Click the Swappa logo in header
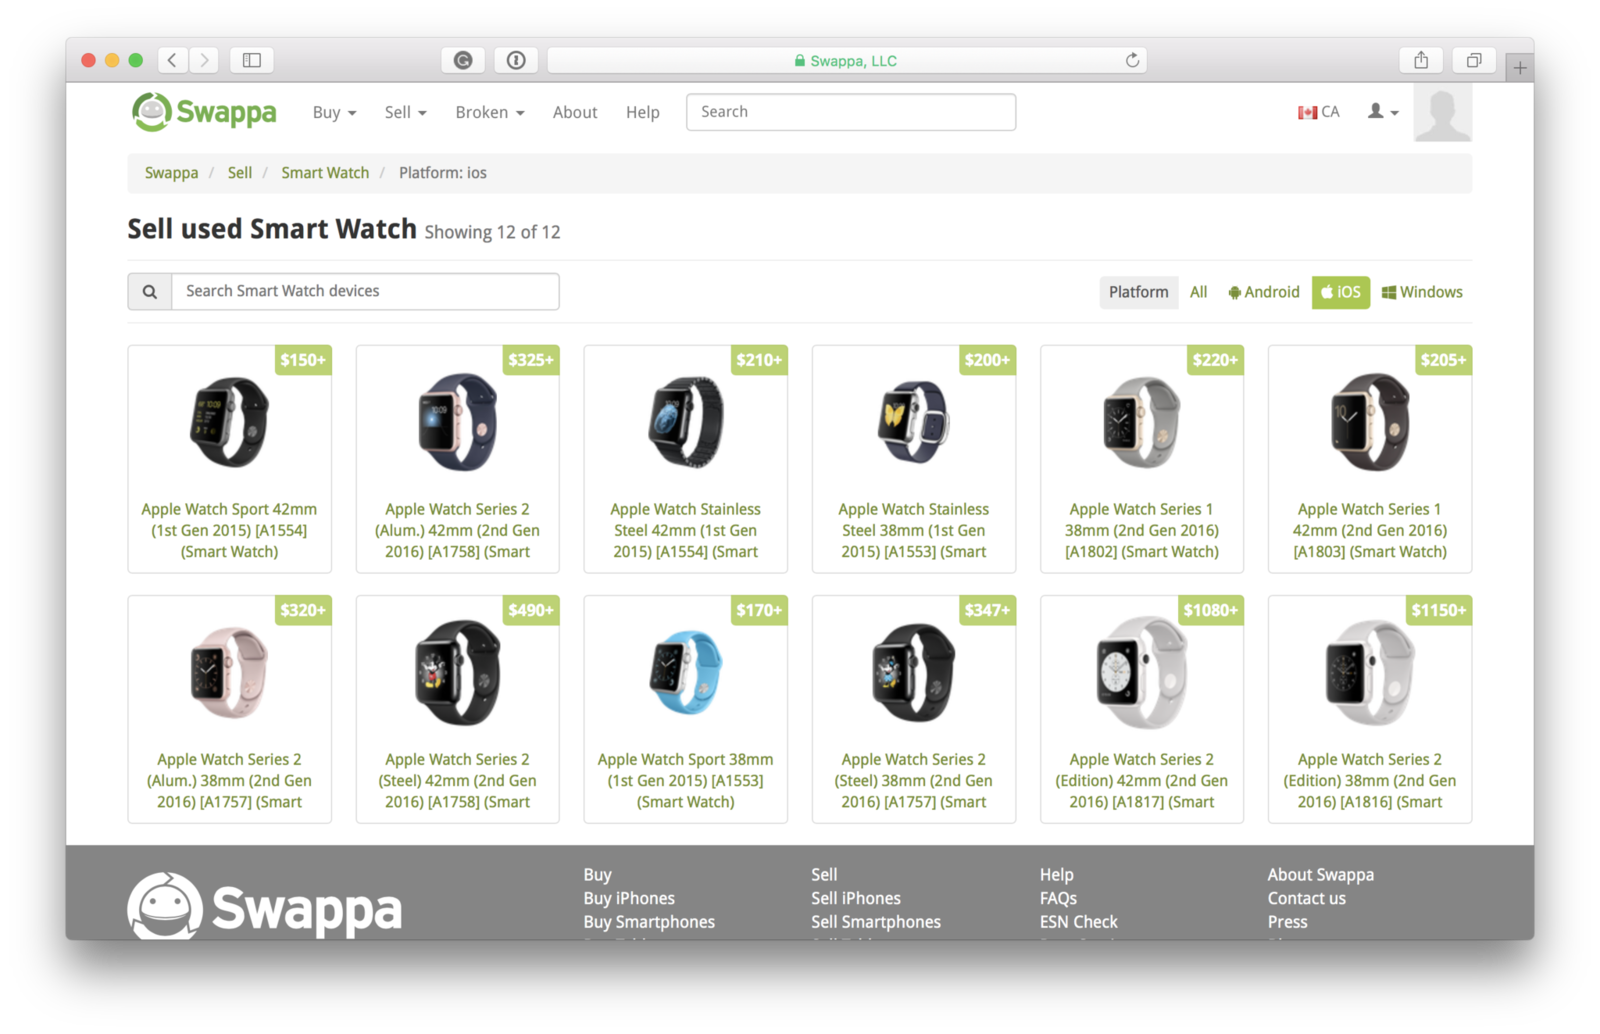The height and width of the screenshot is (1034, 1600). pyautogui.click(x=204, y=112)
